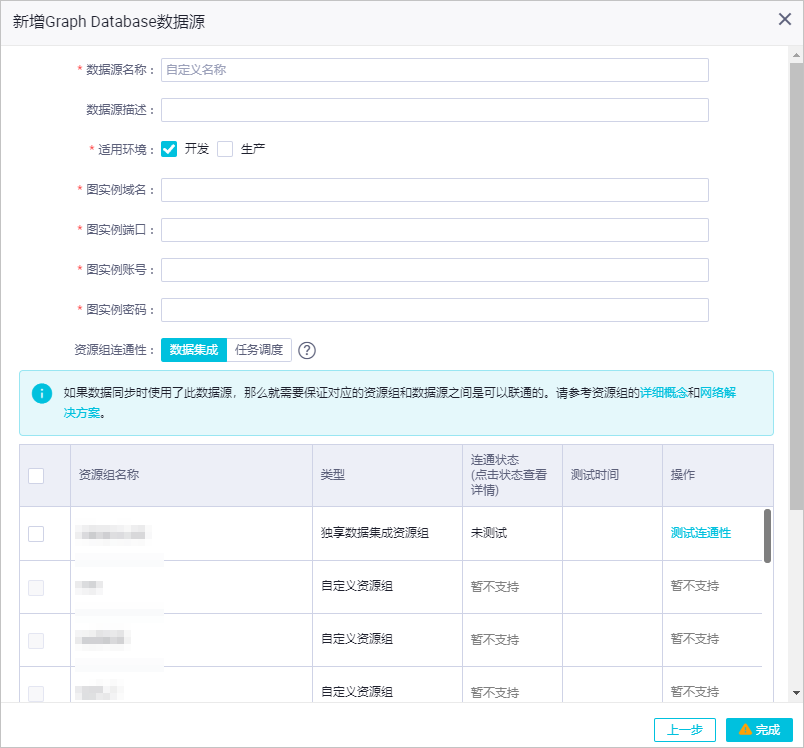This screenshot has width=804, height=748.
Task: Enable the 生产 environment checkbox
Action: [x=225, y=149]
